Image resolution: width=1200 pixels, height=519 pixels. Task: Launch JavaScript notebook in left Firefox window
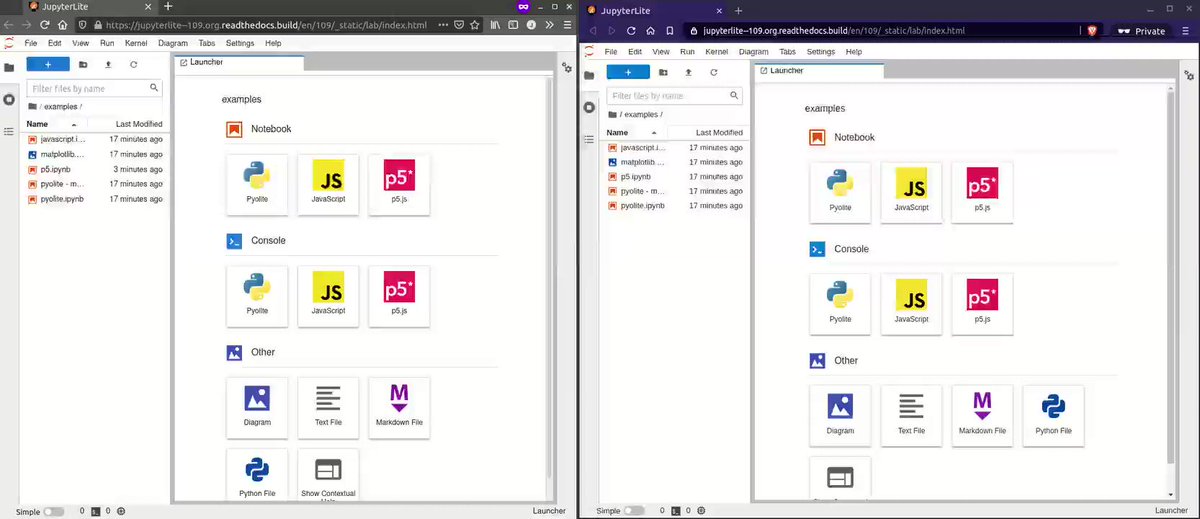(328, 184)
